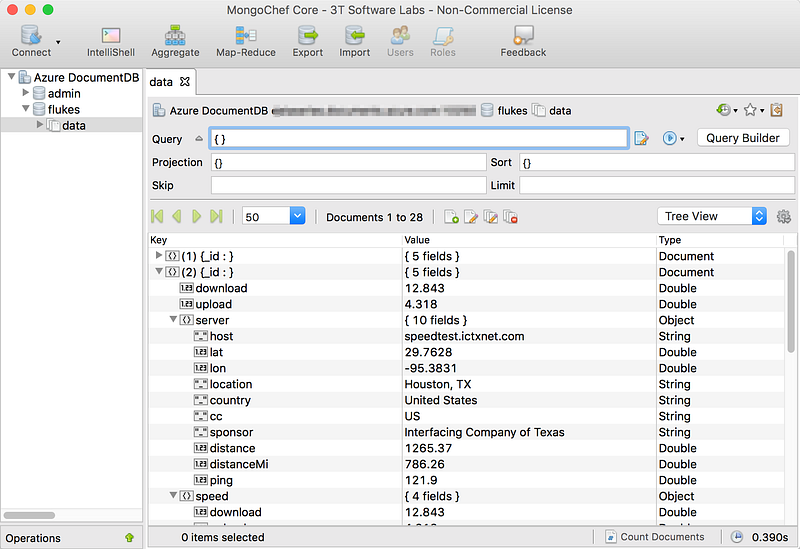Collapse the server object row
800x549 pixels.
[173, 319]
